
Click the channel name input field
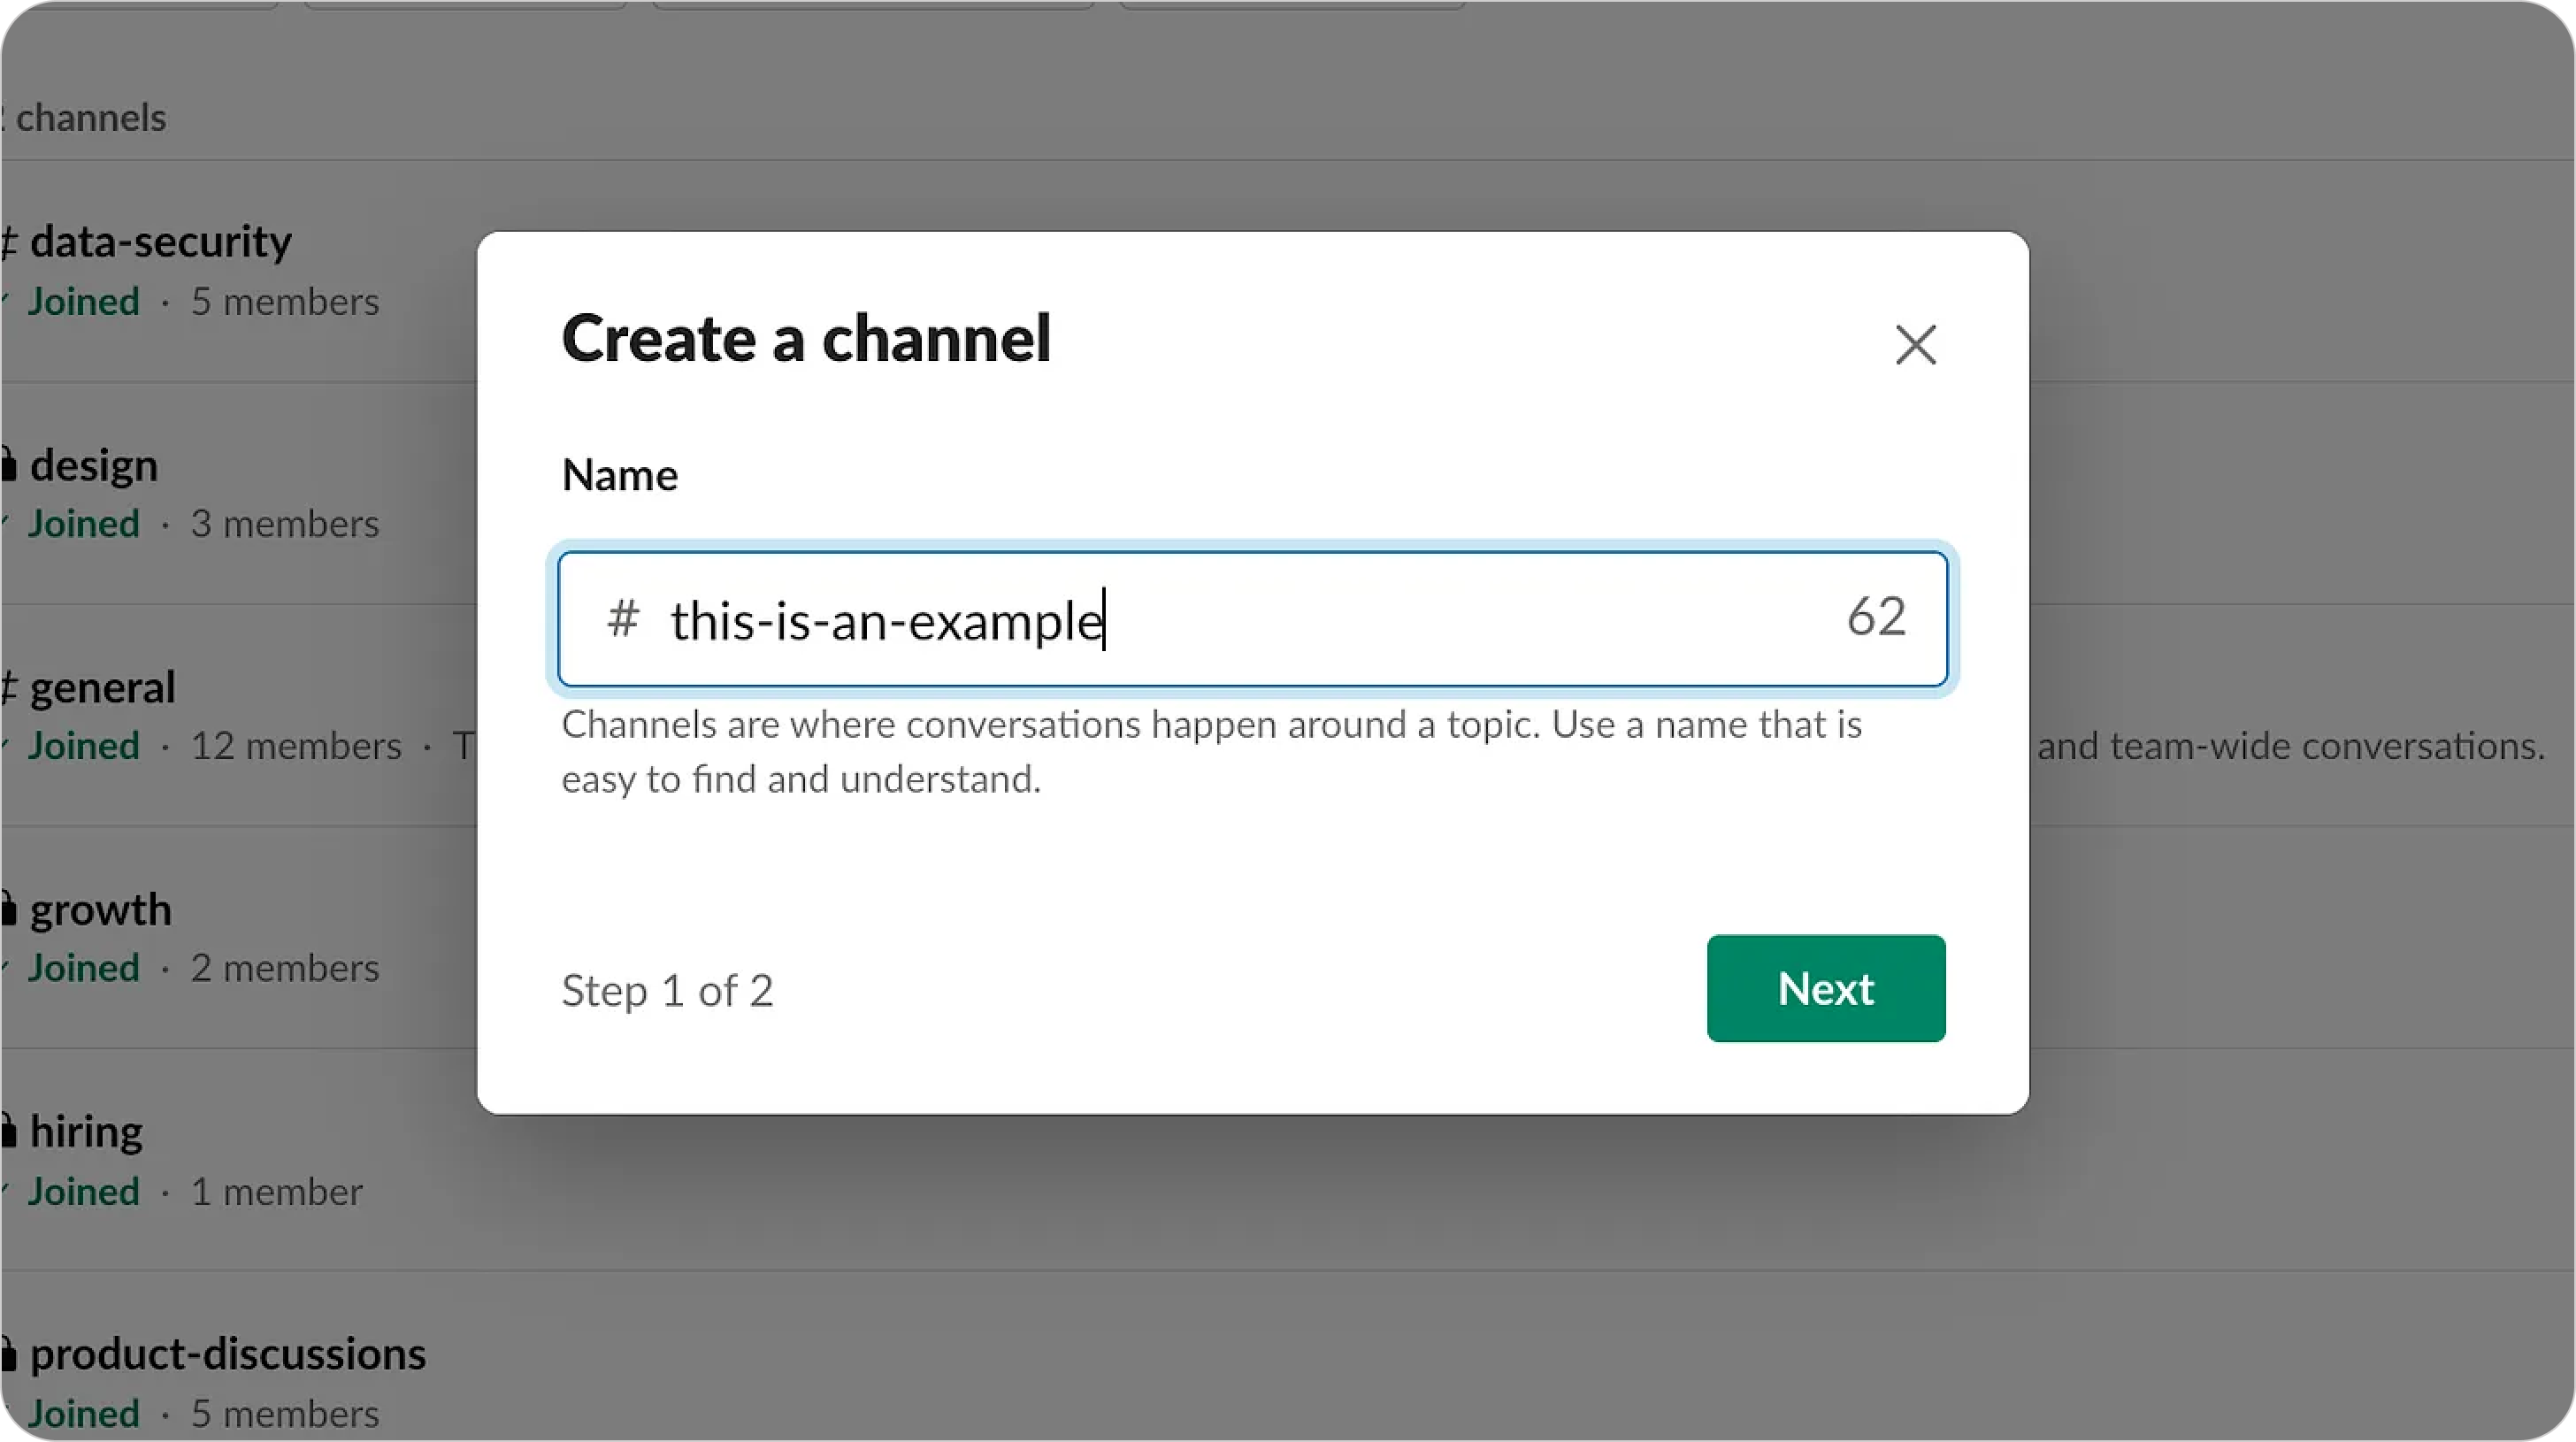(1250, 619)
